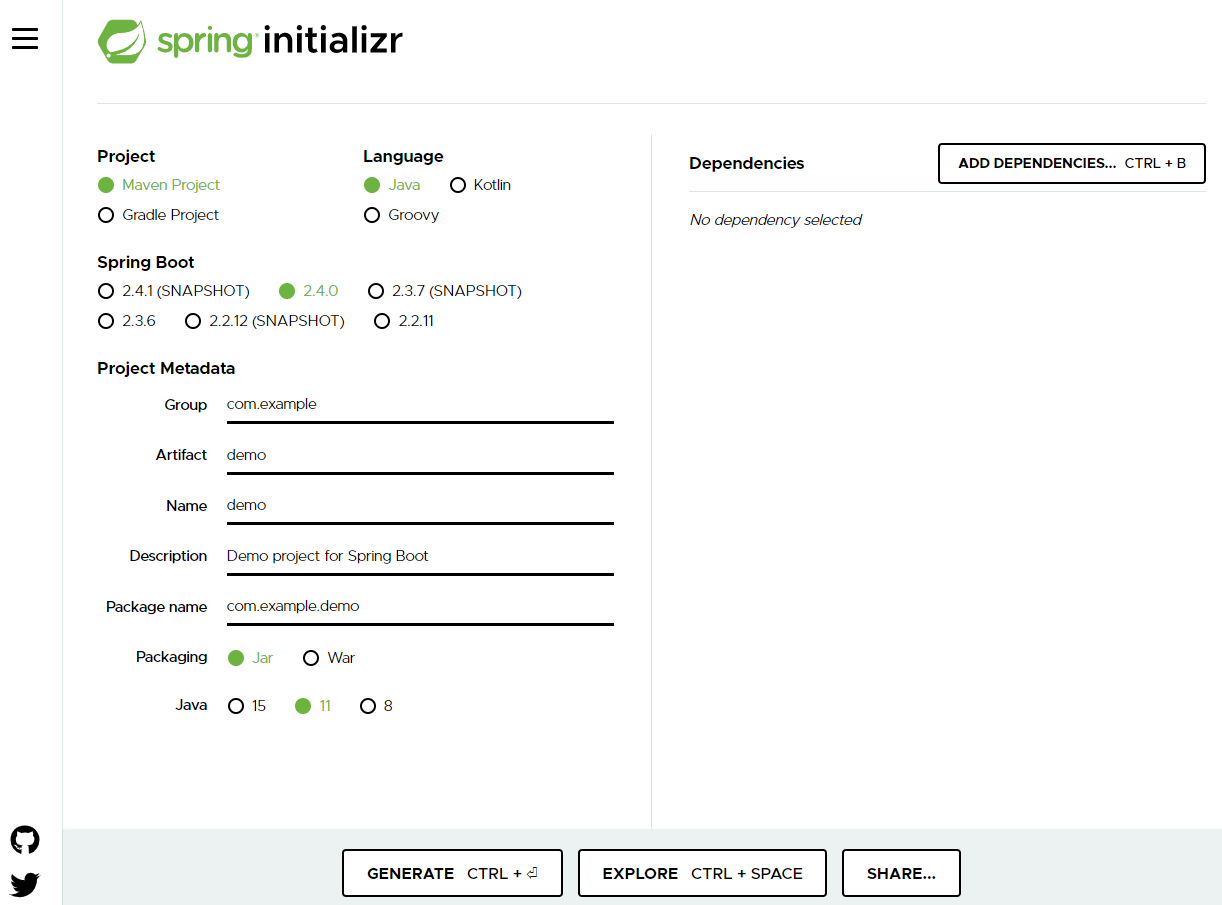Click the 'No dependency selected' text

pyautogui.click(x=775, y=220)
